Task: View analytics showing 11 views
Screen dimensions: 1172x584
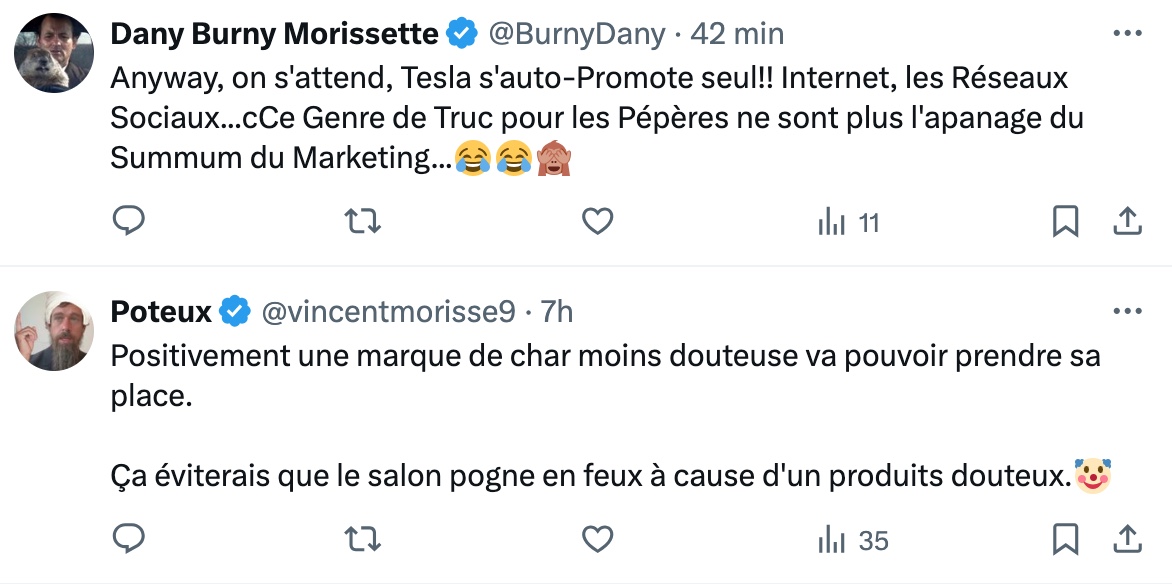Action: 848,222
